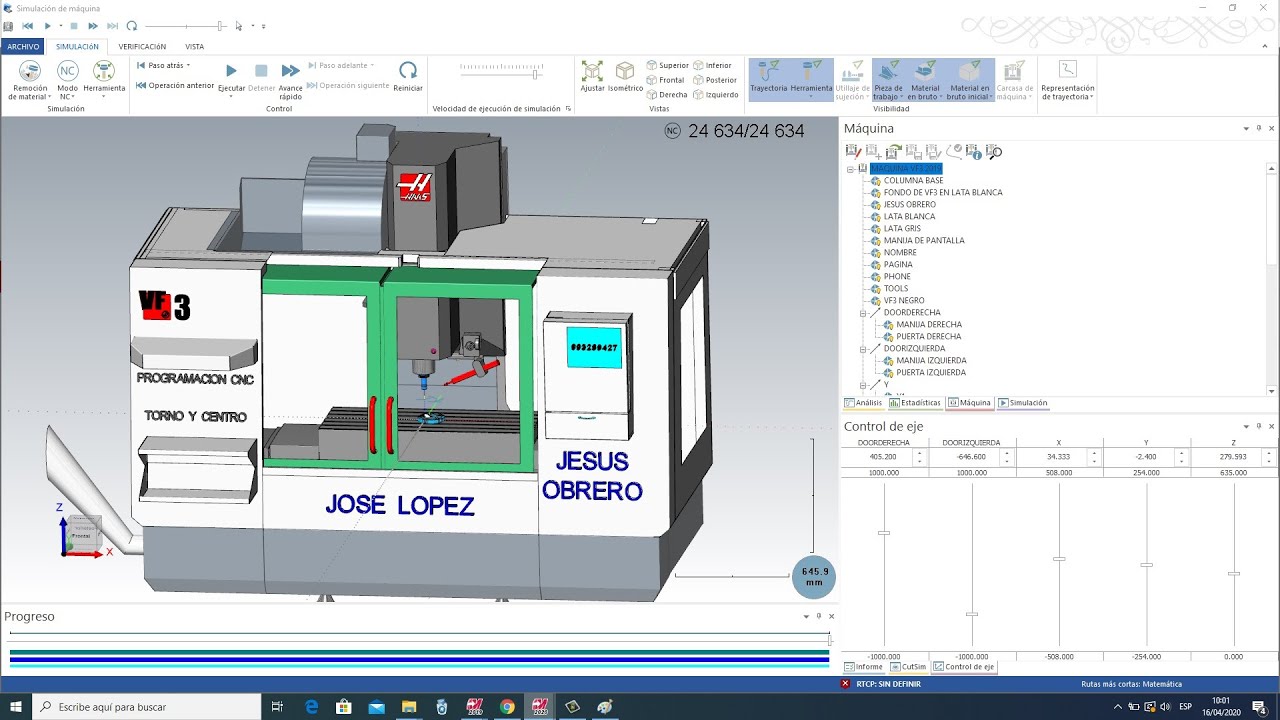The height and width of the screenshot is (720, 1280).
Task: Click the Windows search box
Action: pos(147,707)
